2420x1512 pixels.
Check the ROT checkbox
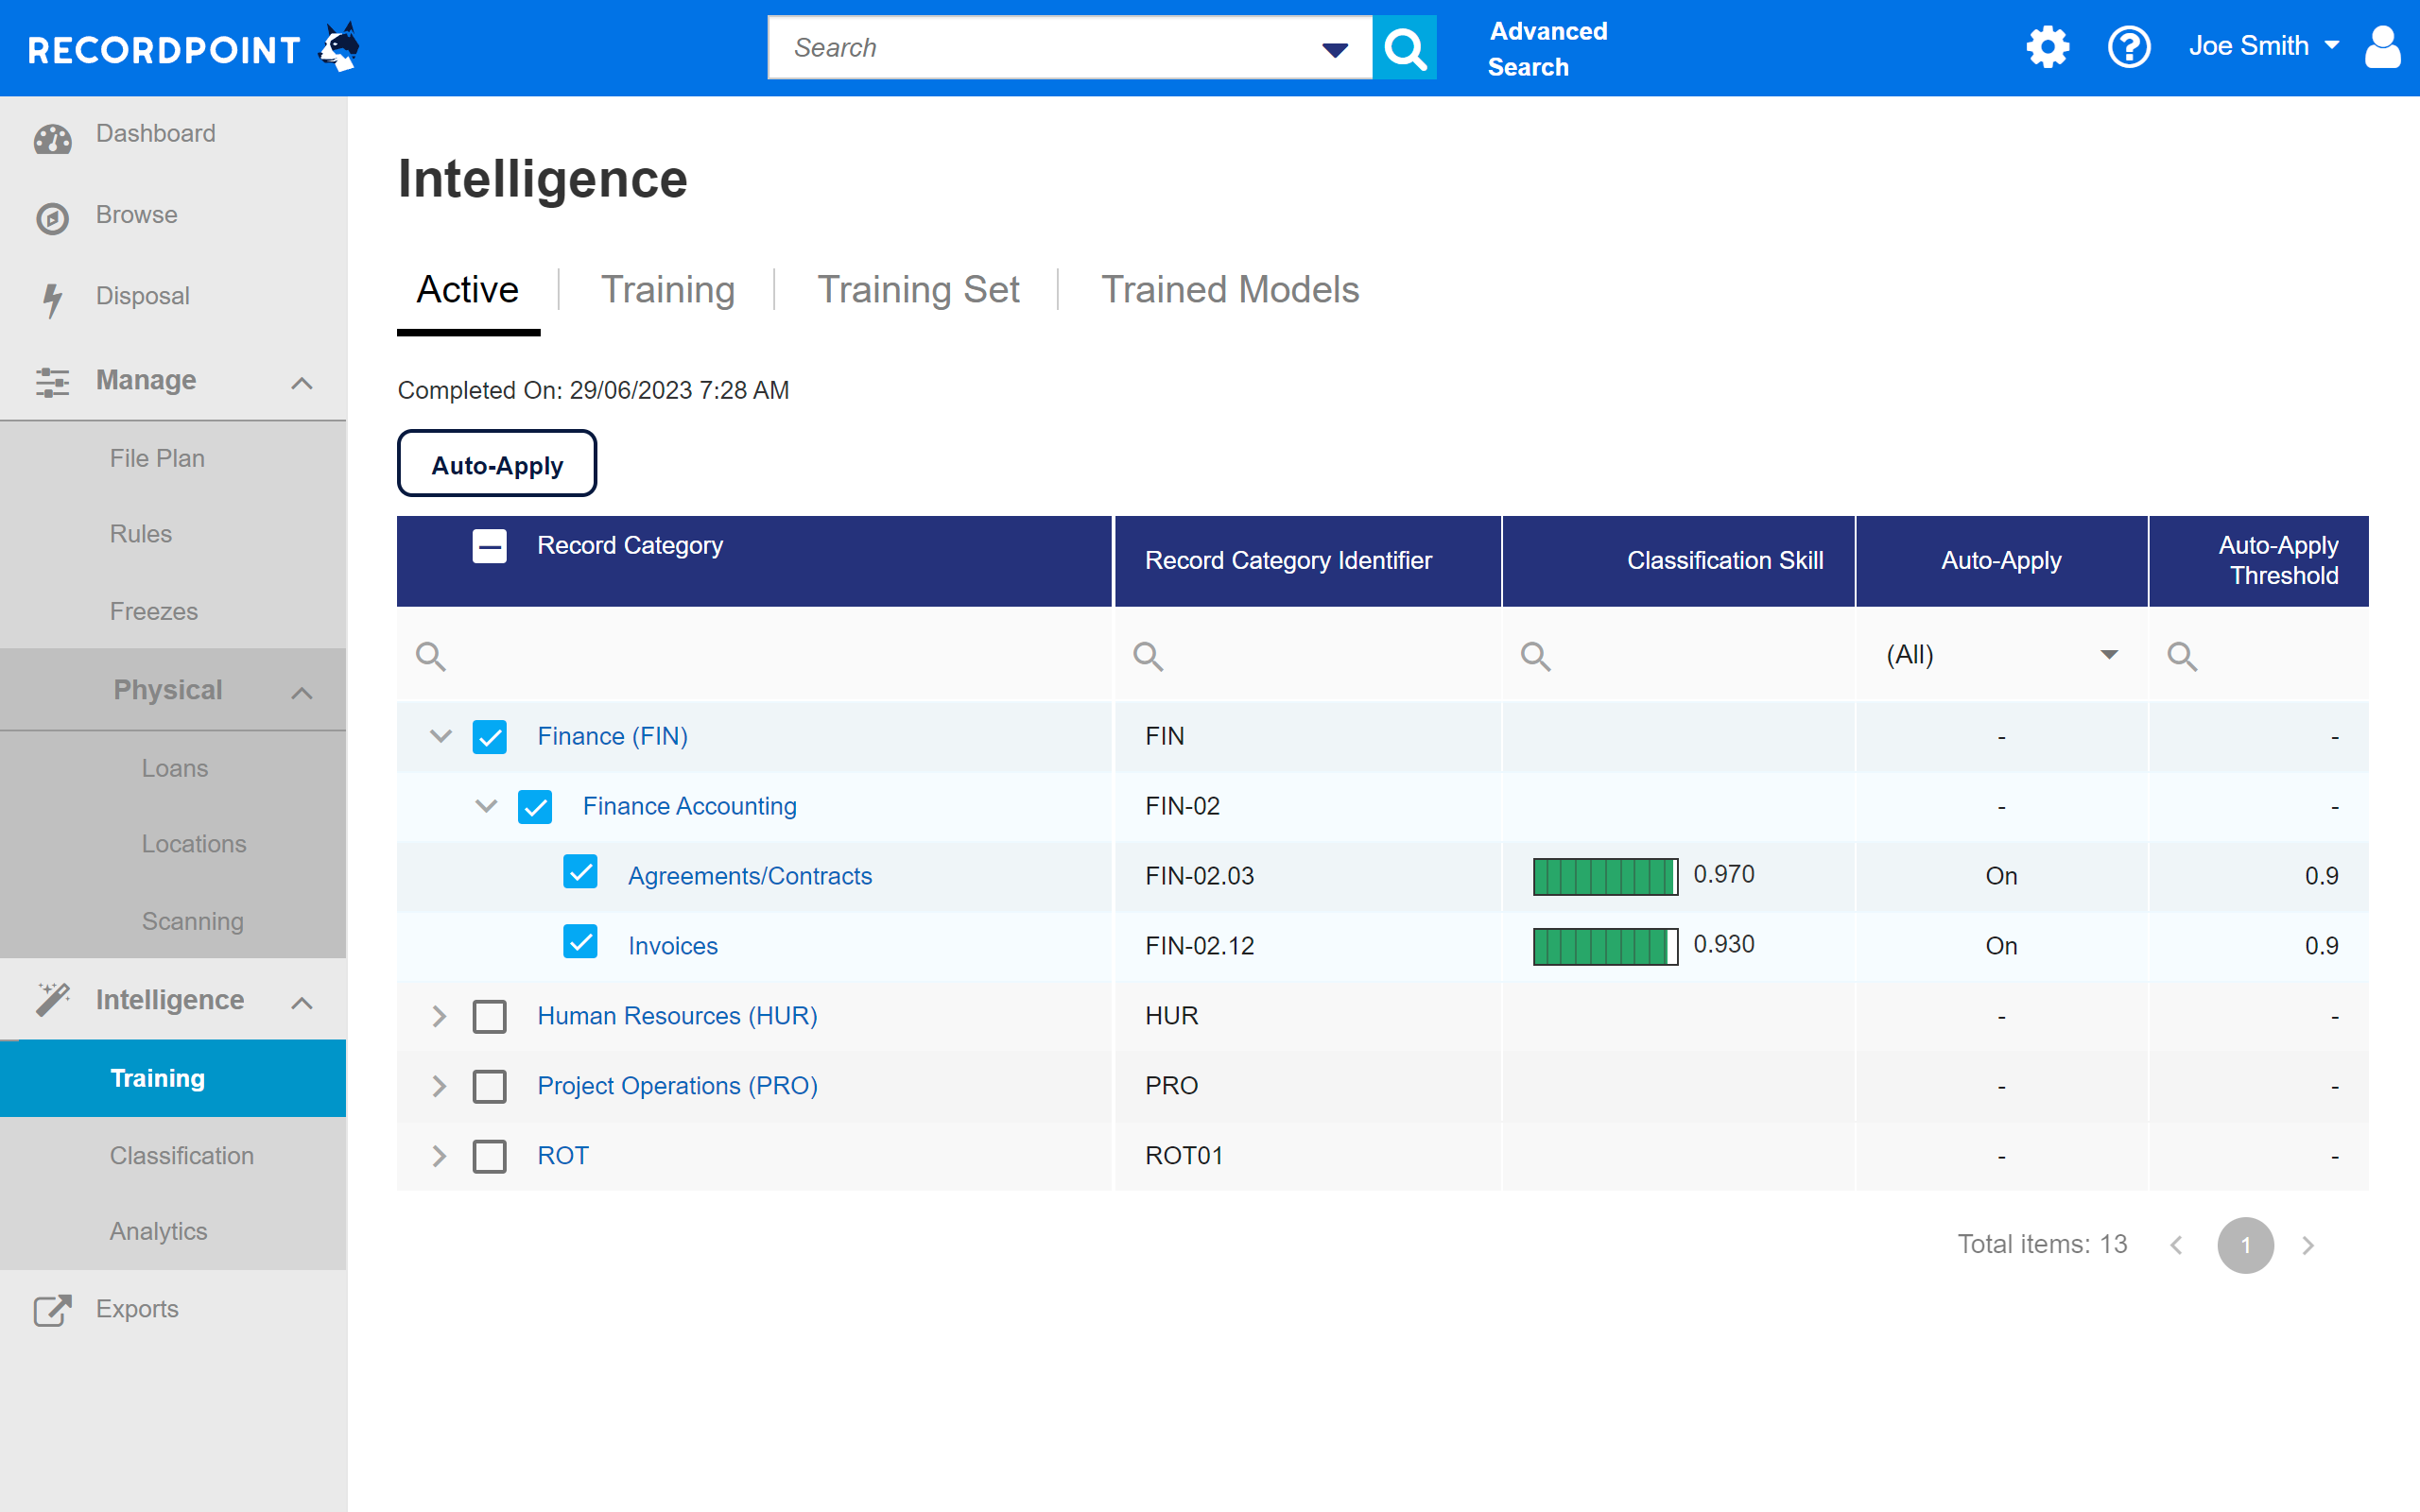coord(490,1157)
